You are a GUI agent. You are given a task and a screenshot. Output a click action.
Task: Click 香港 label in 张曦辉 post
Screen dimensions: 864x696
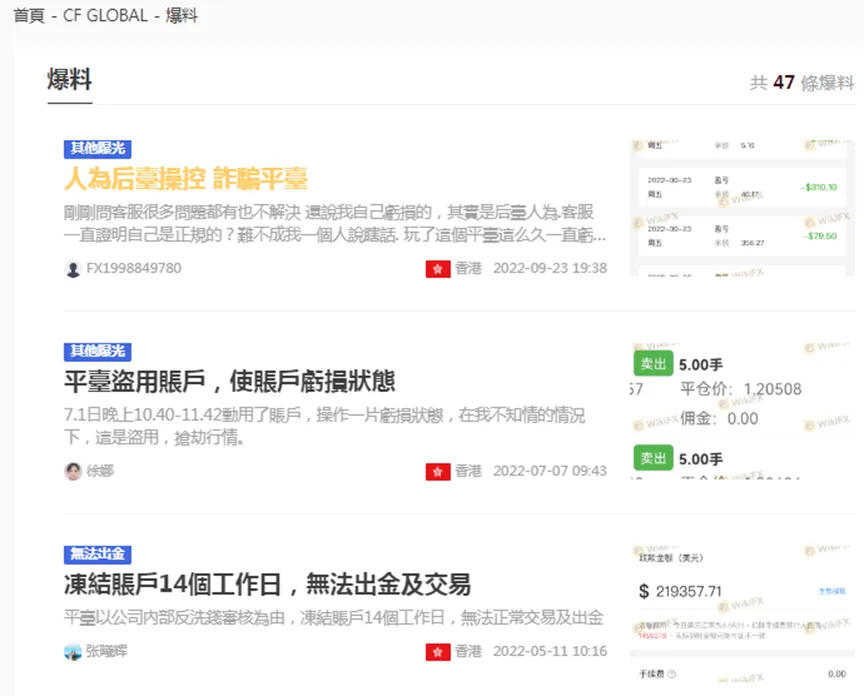pos(468,651)
